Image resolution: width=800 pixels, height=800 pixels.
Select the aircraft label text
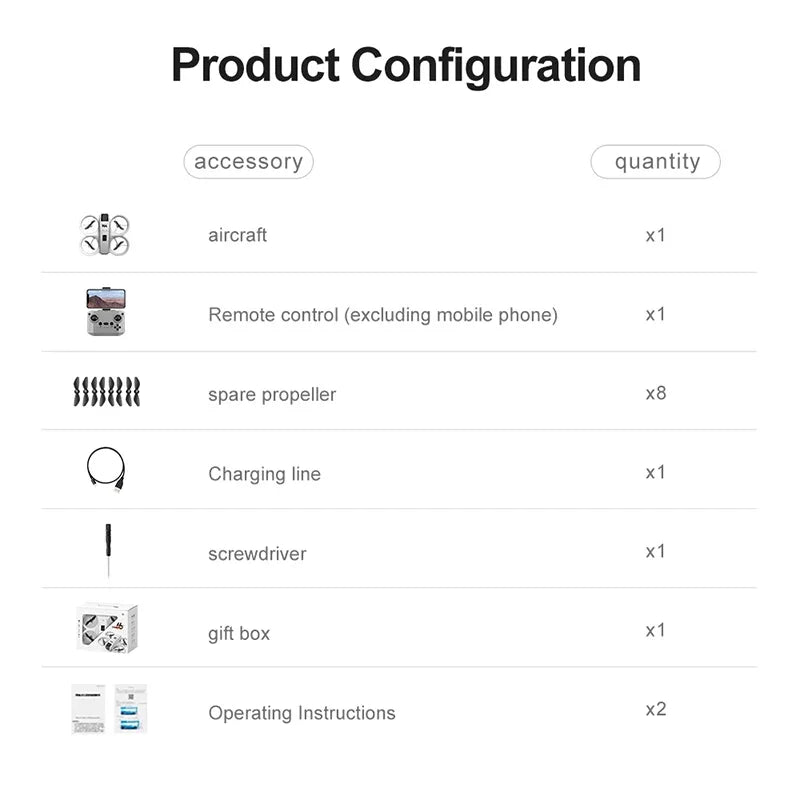click(237, 236)
